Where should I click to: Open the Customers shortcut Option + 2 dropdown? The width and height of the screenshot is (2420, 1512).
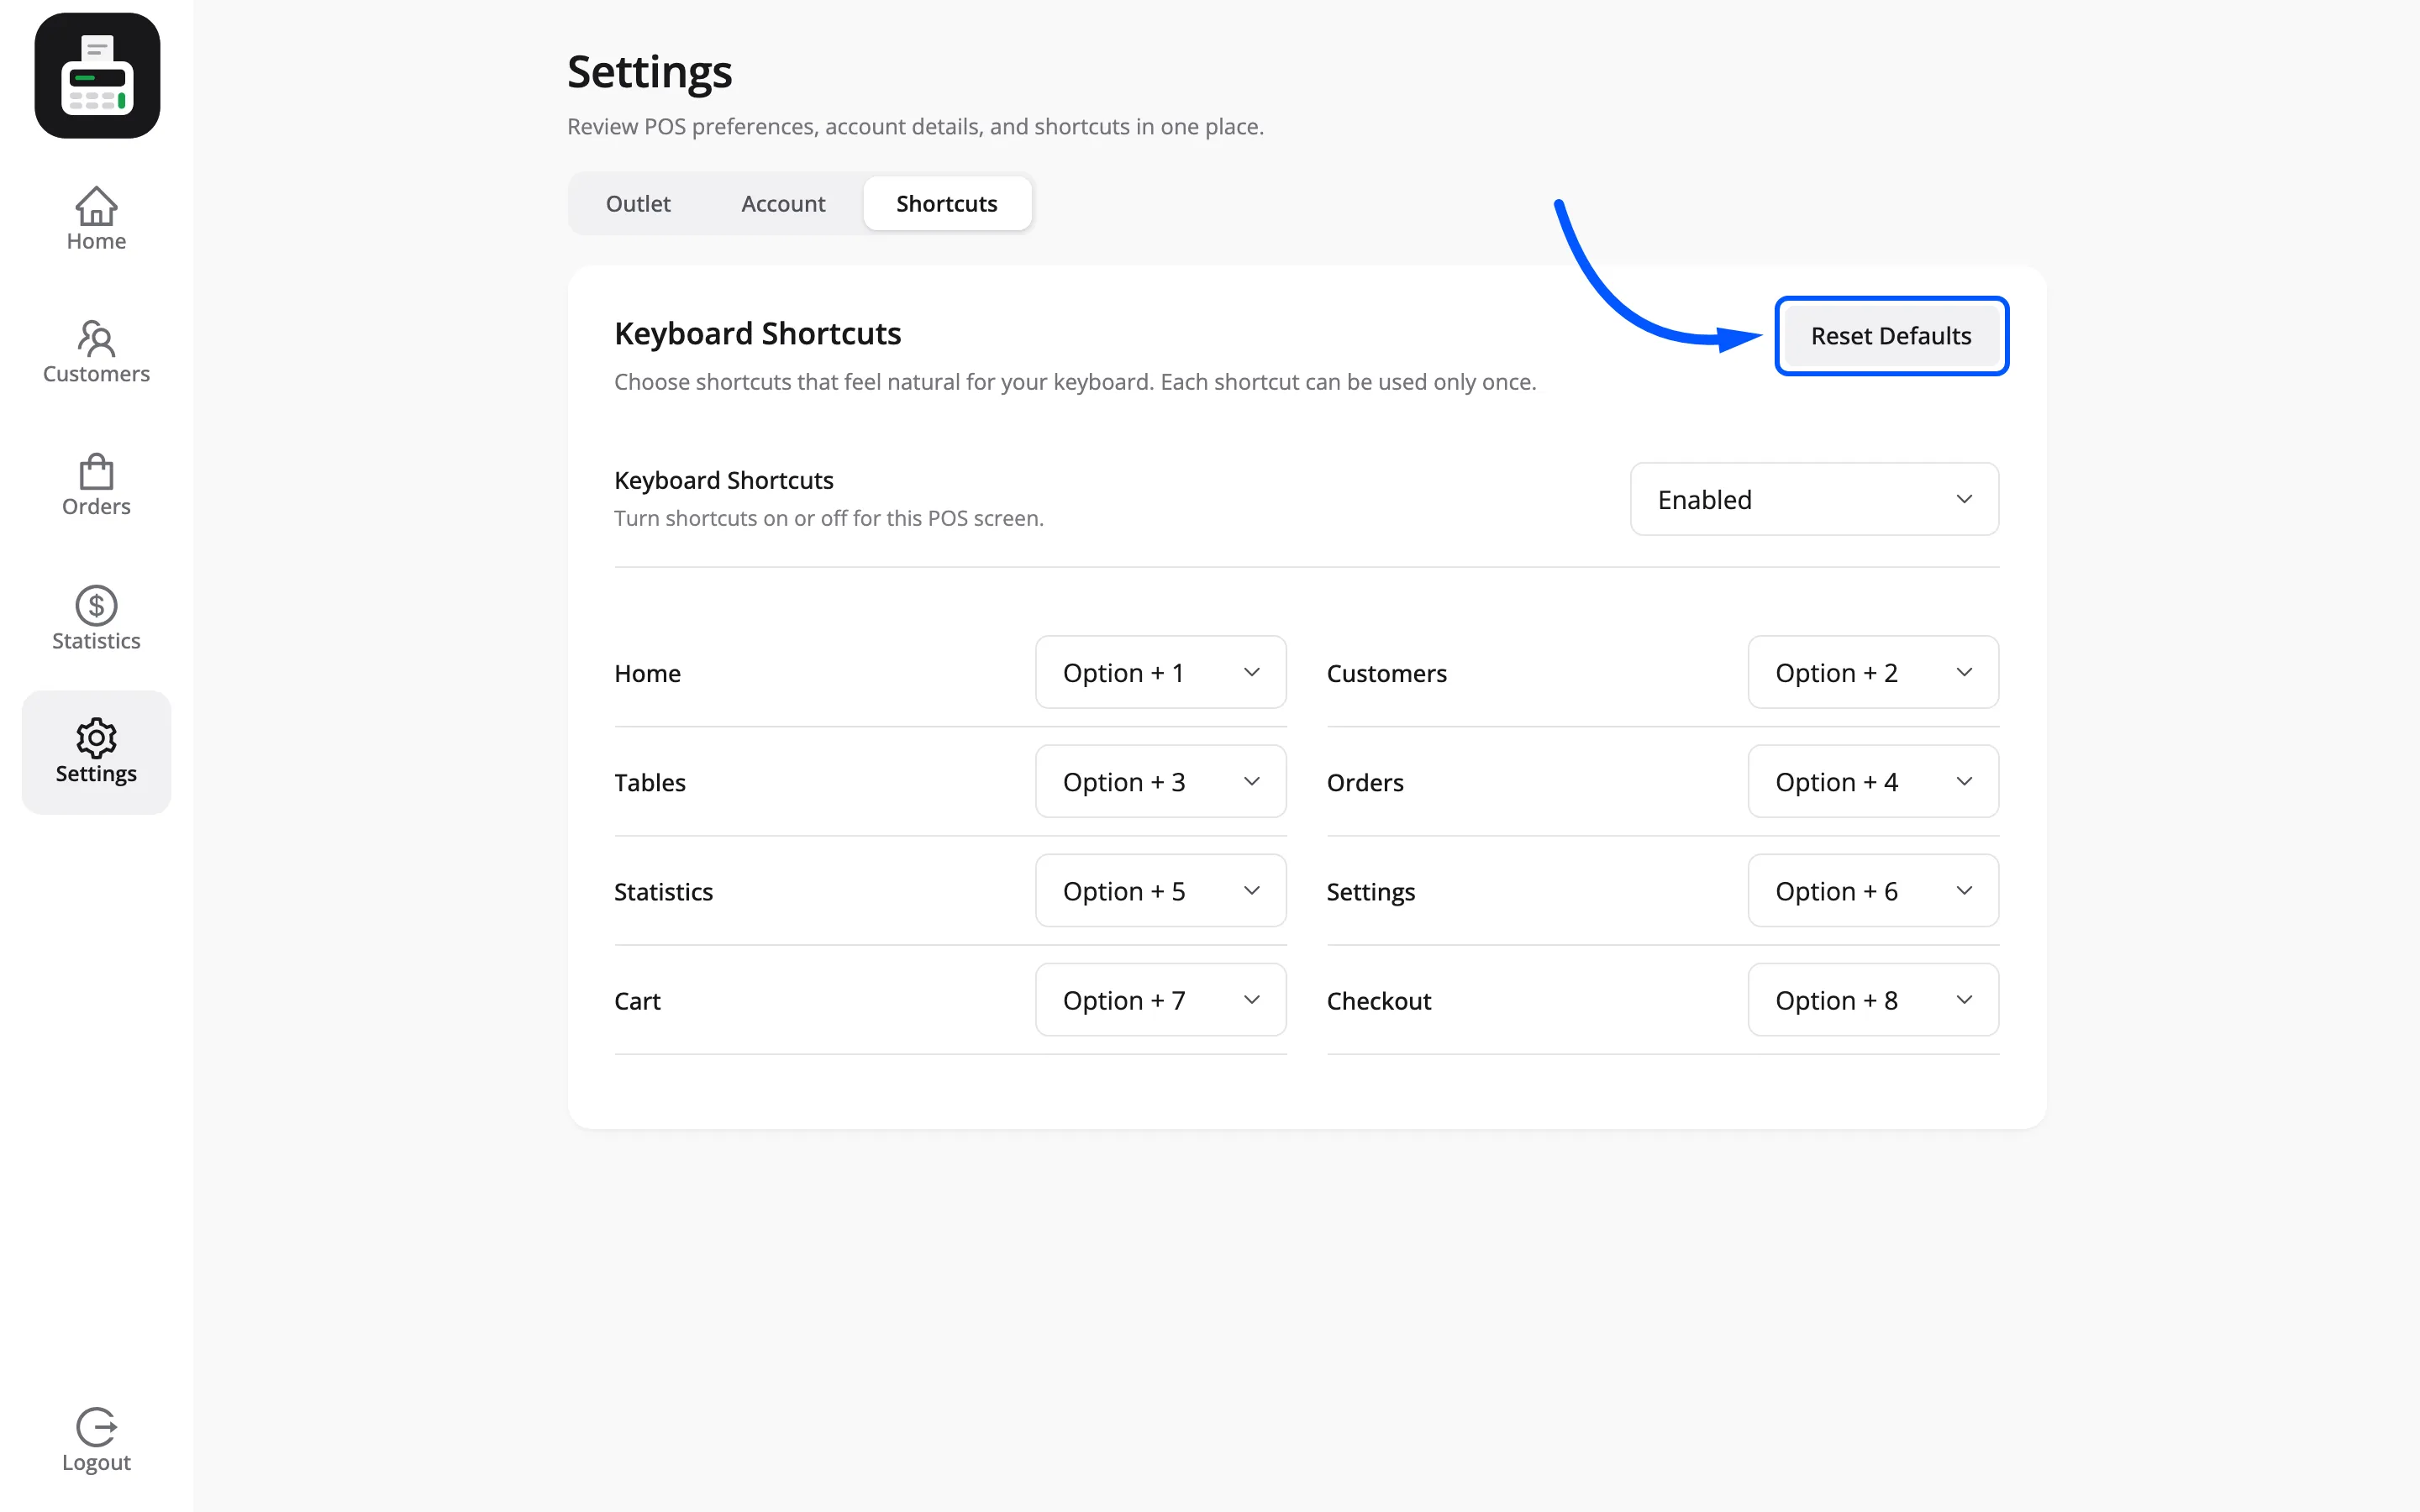(x=1873, y=673)
